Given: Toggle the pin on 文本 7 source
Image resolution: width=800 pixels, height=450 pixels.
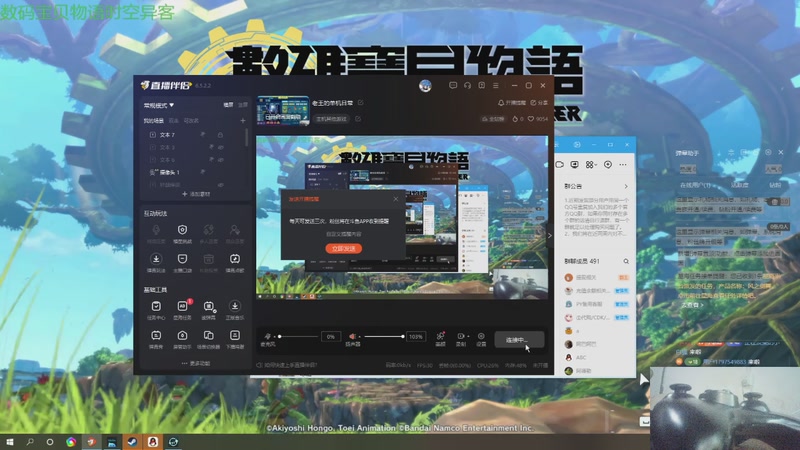Looking at the screenshot, I should 203,135.
